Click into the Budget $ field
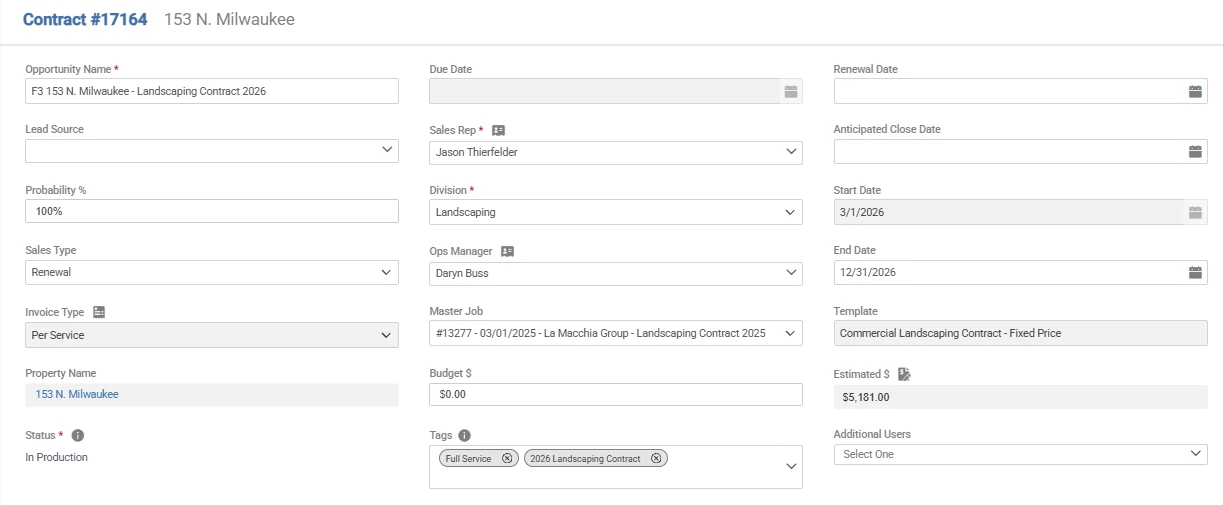Image resolution: width=1223 pixels, height=505 pixels. (615, 394)
